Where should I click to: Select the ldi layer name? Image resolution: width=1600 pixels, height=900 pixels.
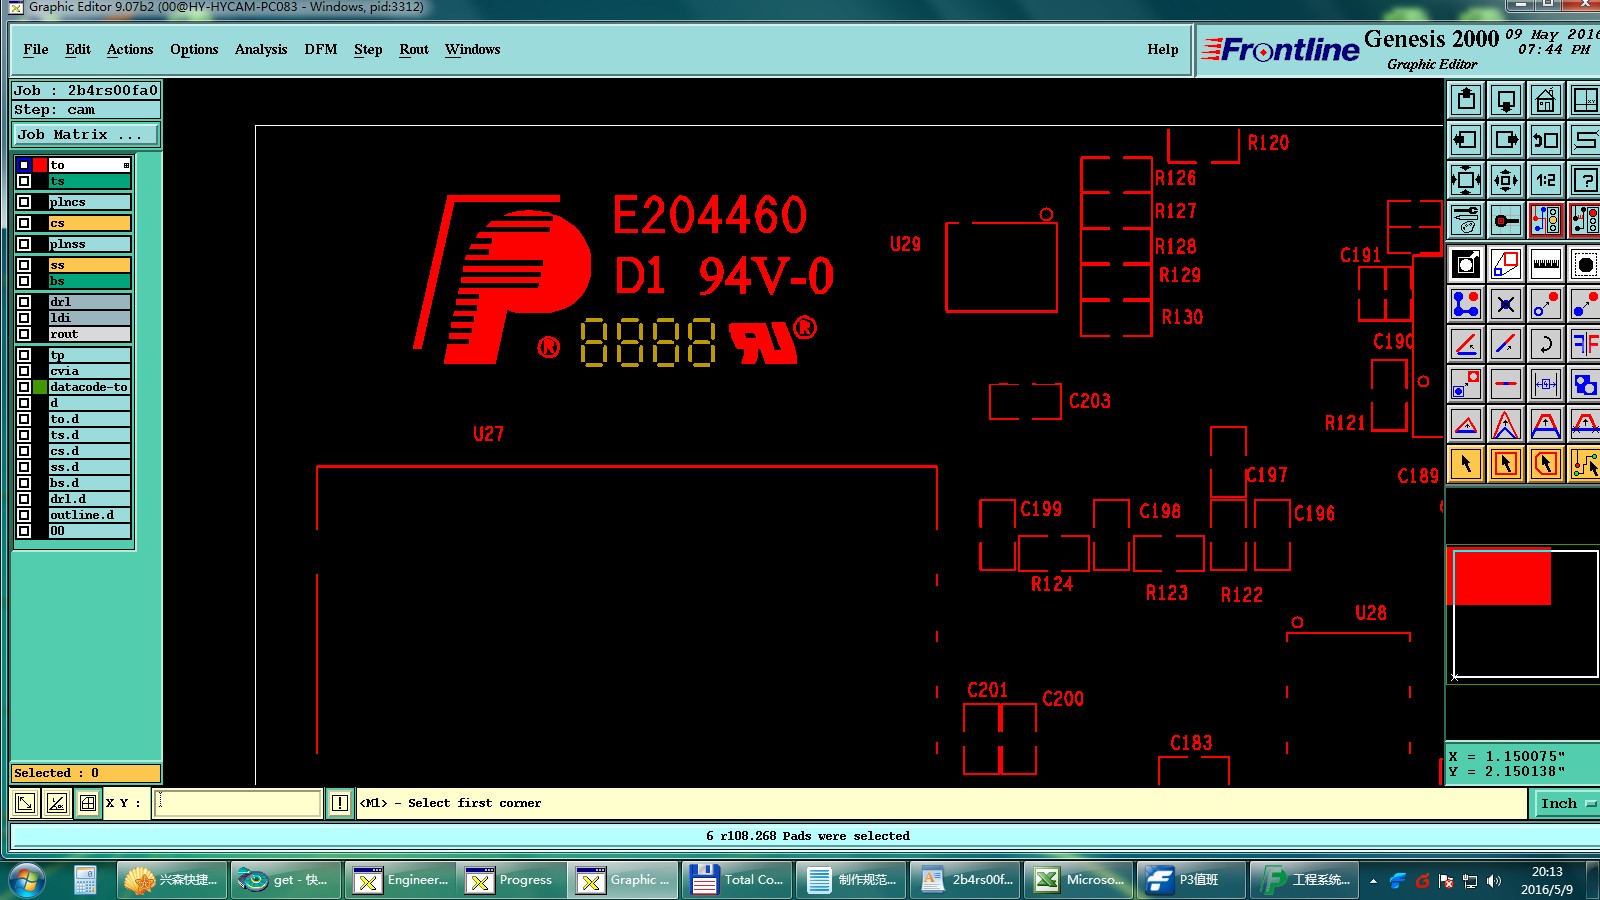click(x=89, y=318)
